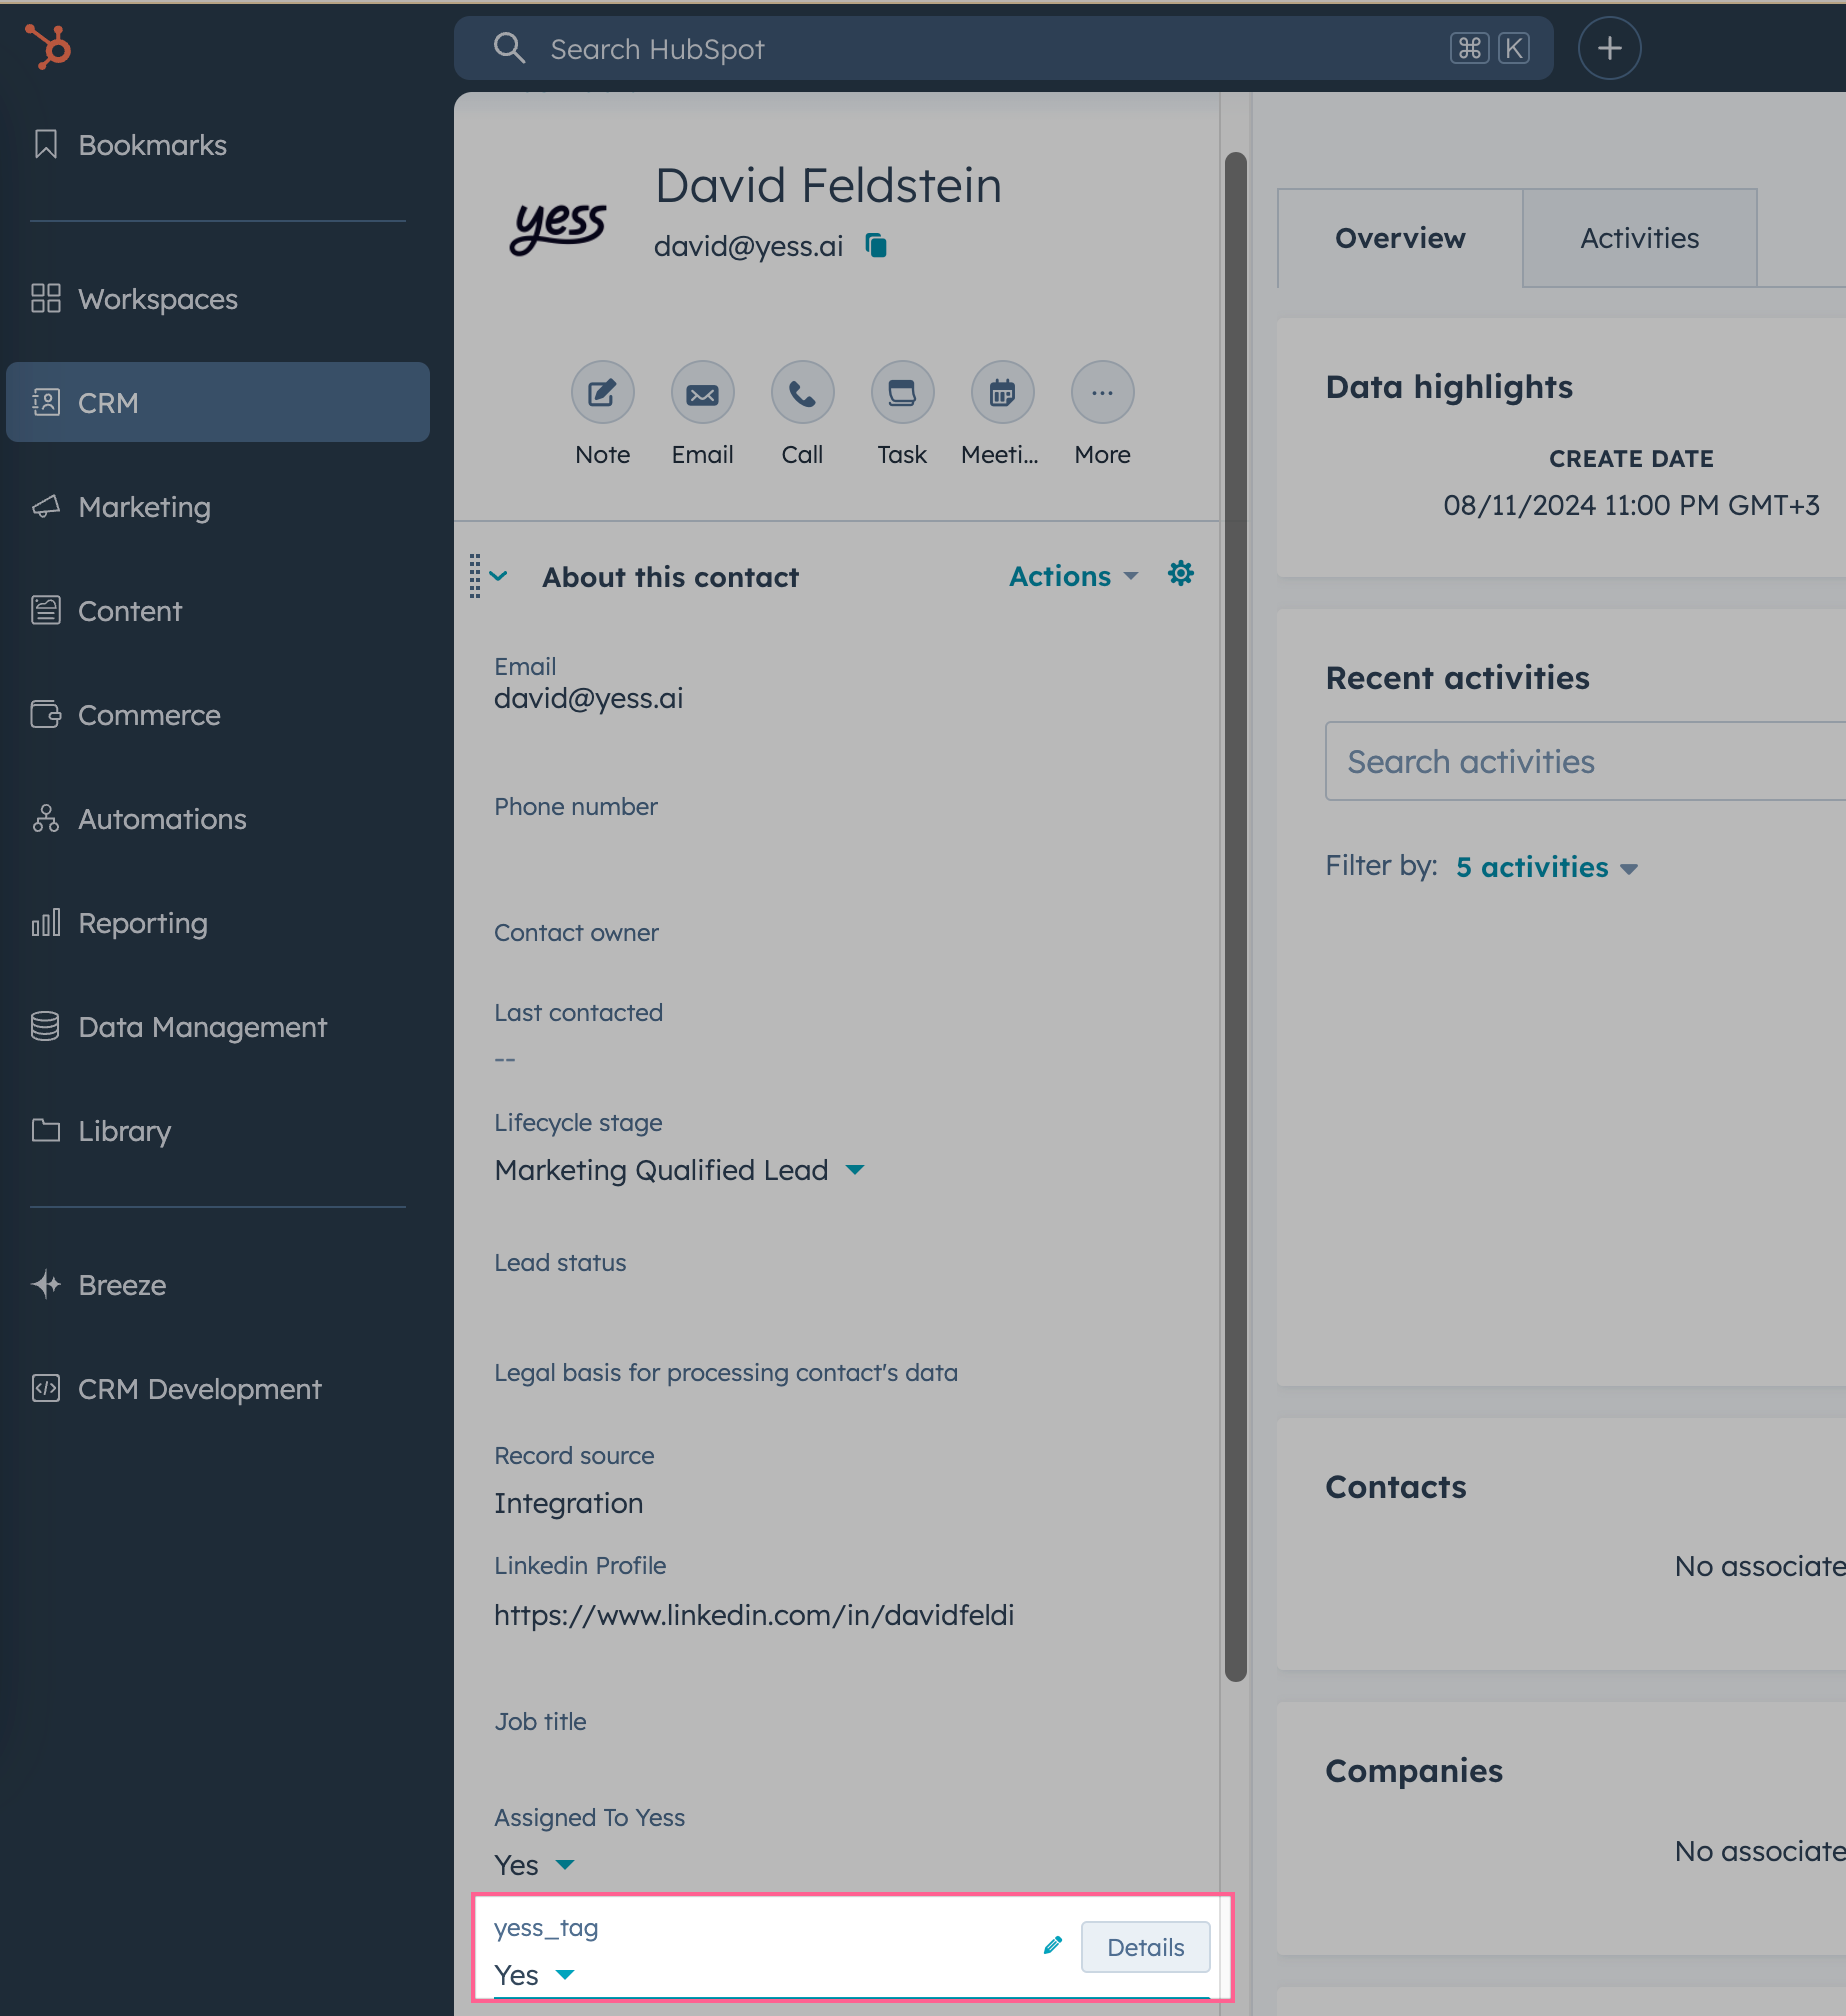The image size is (1846, 2016).
Task: Click the contact panel vertical scrollbar
Action: [1236, 916]
